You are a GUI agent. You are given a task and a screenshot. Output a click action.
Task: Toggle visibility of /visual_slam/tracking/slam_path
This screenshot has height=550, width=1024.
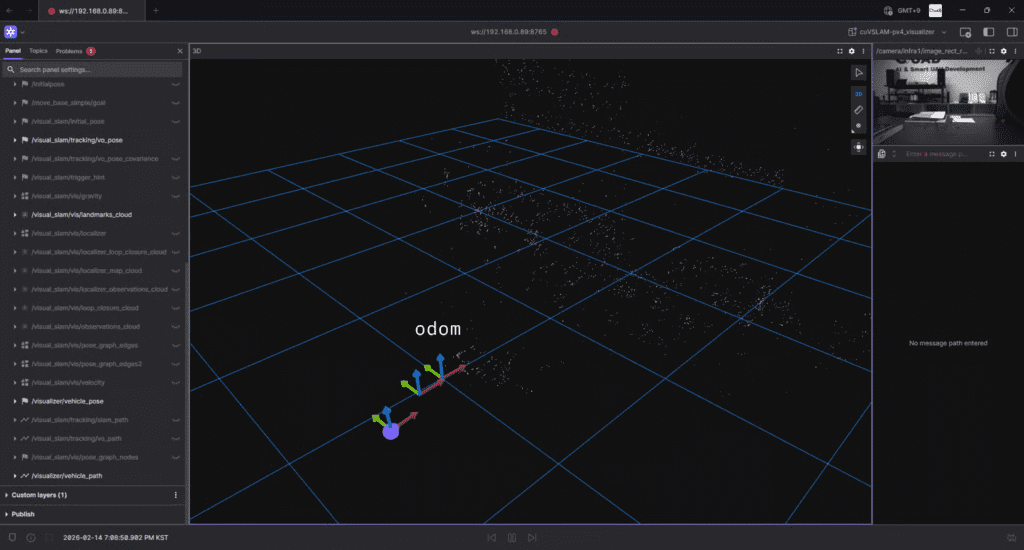pos(175,420)
